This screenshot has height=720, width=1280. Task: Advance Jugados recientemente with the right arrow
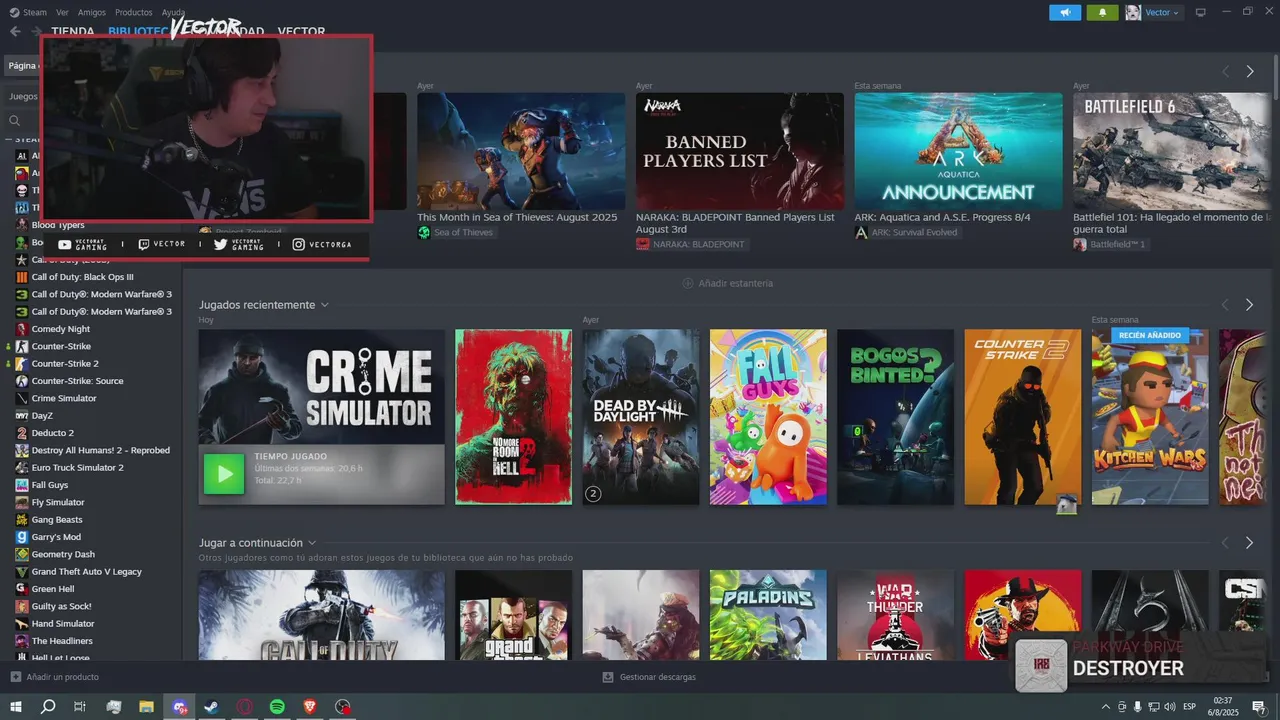pos(1249,305)
